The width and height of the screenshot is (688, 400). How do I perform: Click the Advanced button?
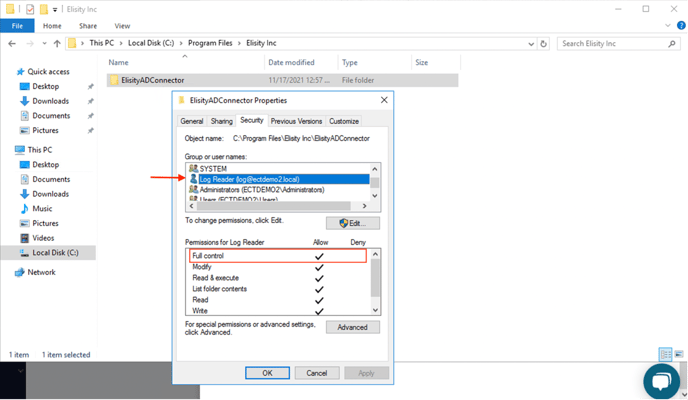pos(352,327)
